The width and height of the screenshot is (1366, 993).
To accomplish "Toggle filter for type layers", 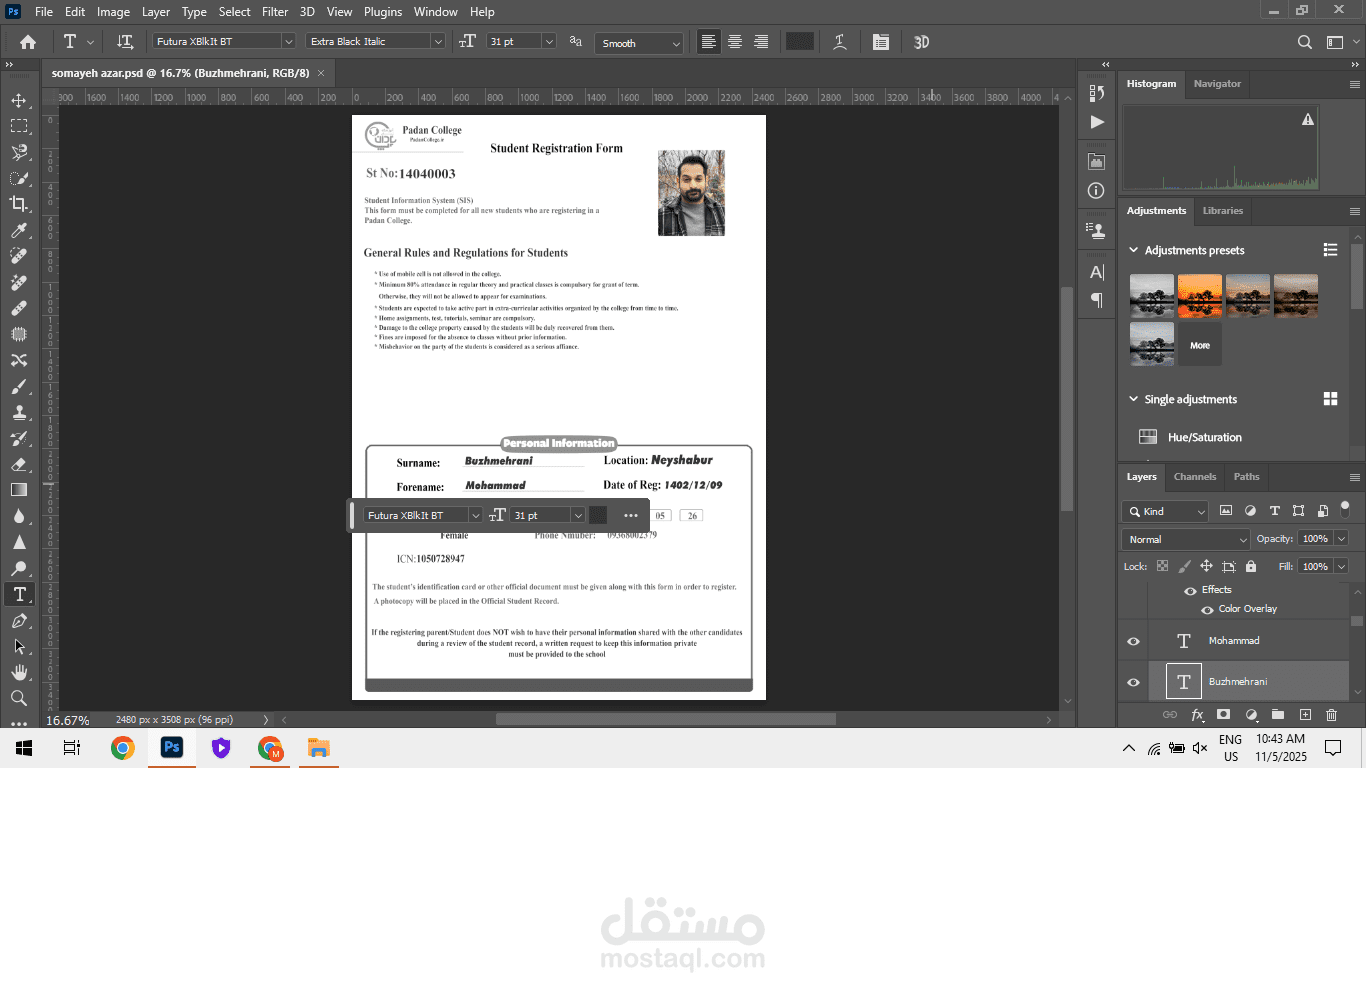I will pyautogui.click(x=1274, y=511).
